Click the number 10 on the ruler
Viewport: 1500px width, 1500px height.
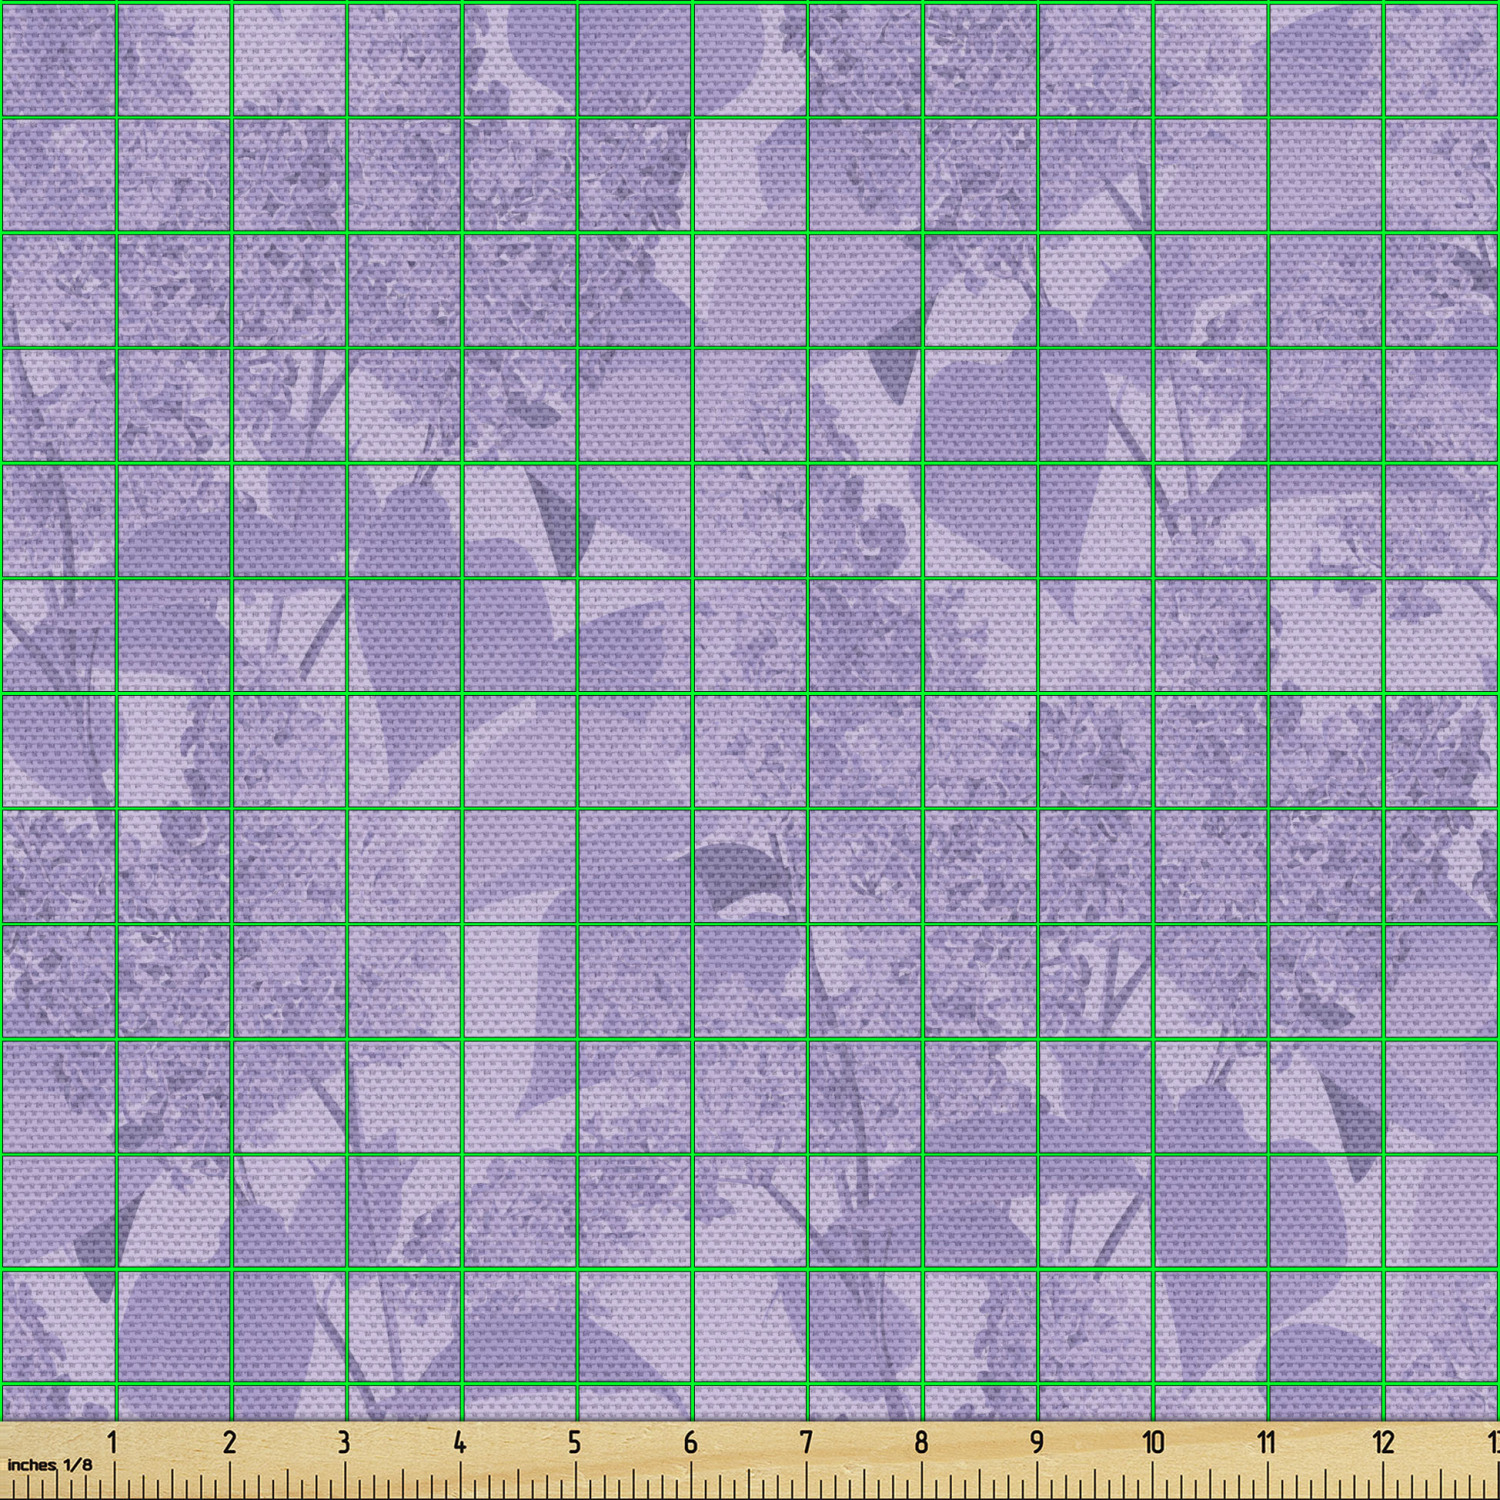click(1153, 1442)
